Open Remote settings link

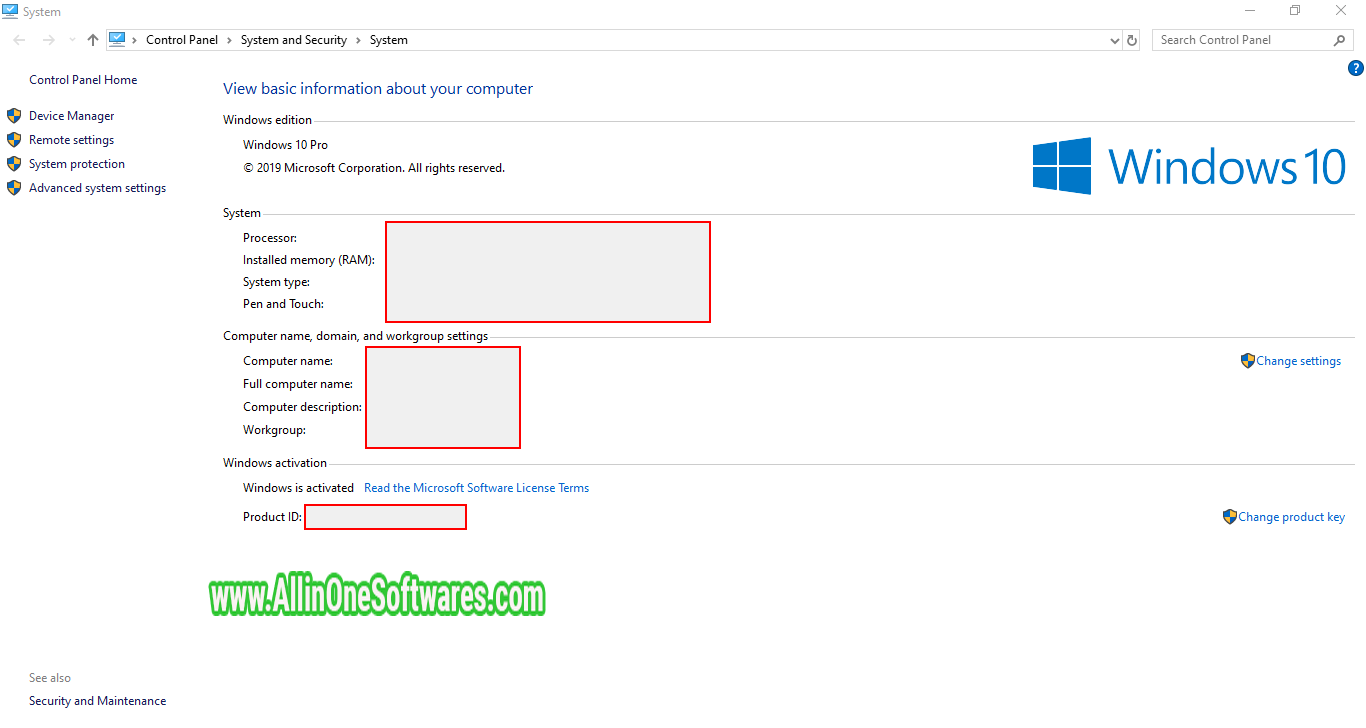72,140
